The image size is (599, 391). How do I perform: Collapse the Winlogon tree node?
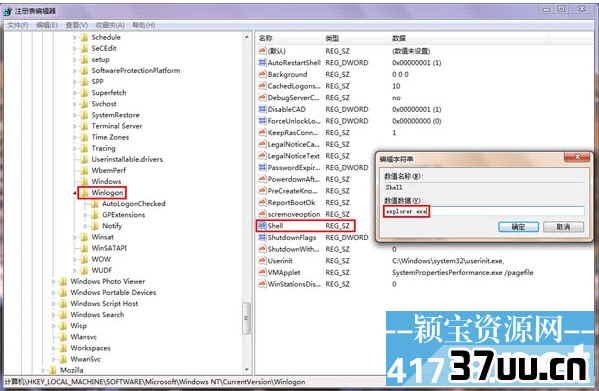pyautogui.click(x=75, y=193)
